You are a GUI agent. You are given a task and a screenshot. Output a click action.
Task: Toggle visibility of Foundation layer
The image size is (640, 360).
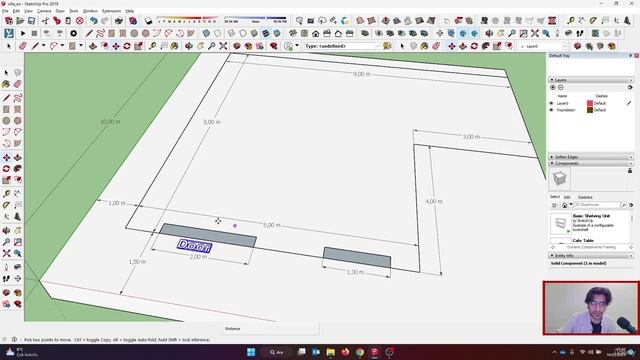click(551, 110)
